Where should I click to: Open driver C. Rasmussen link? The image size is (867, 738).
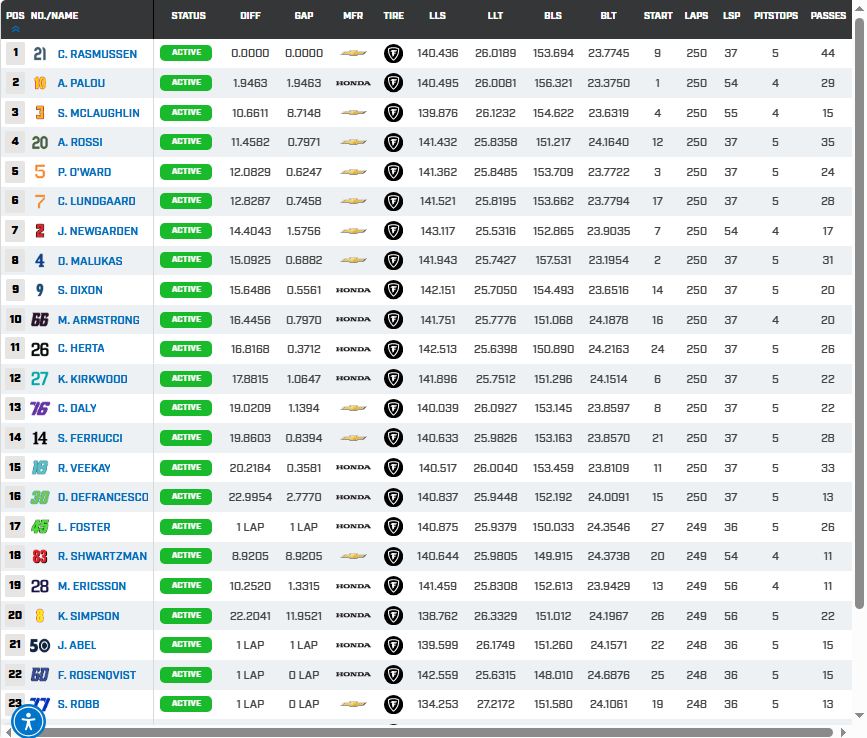(x=97, y=54)
